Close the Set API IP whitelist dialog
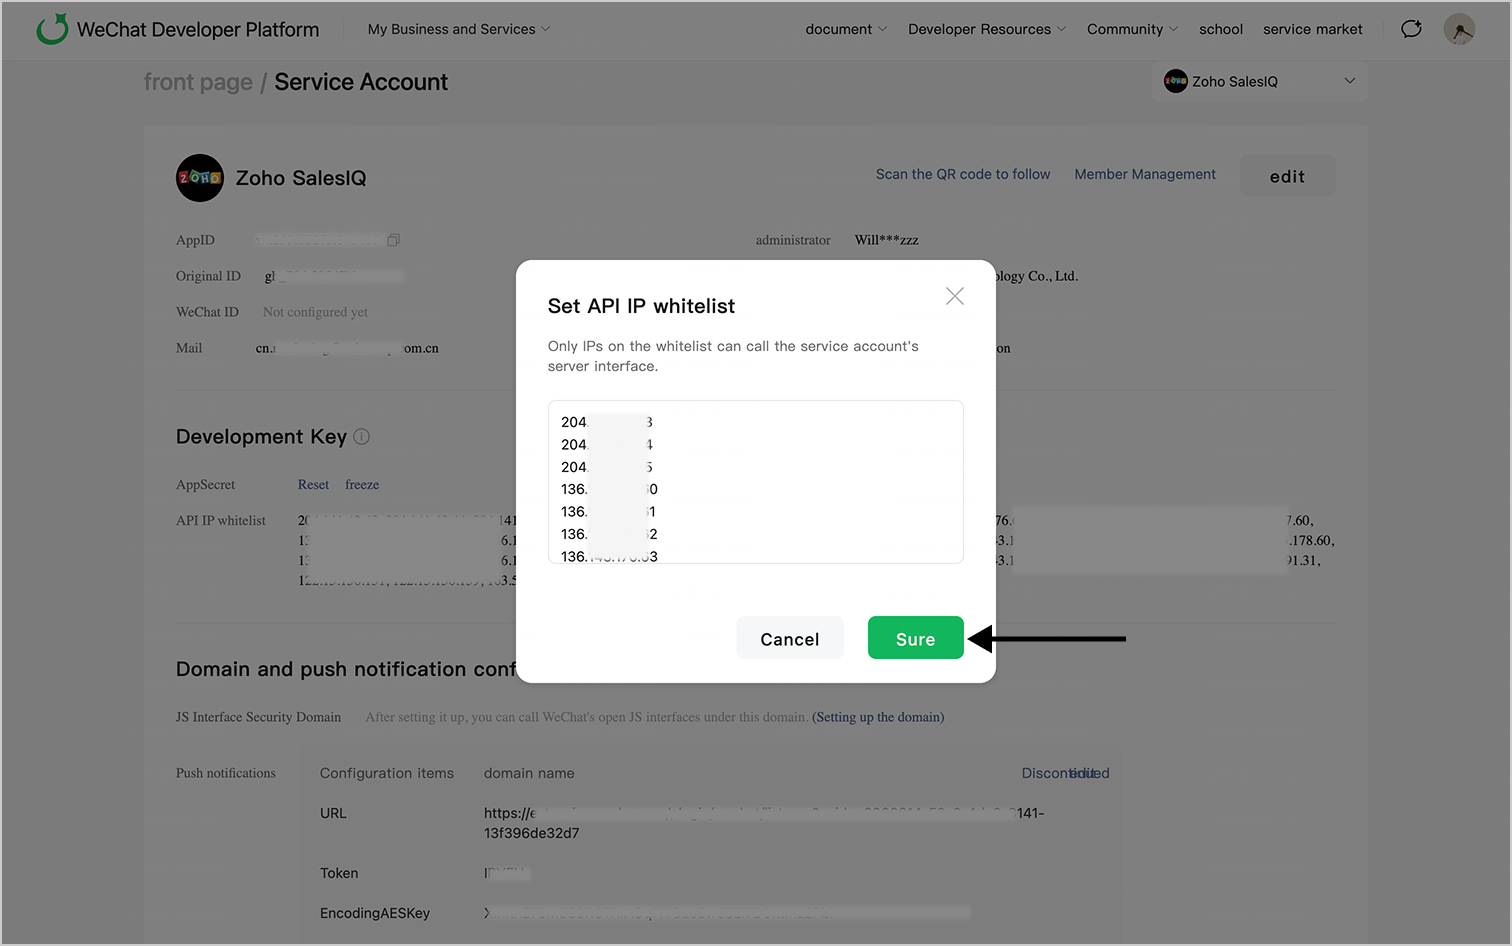The image size is (1512, 946). (955, 296)
